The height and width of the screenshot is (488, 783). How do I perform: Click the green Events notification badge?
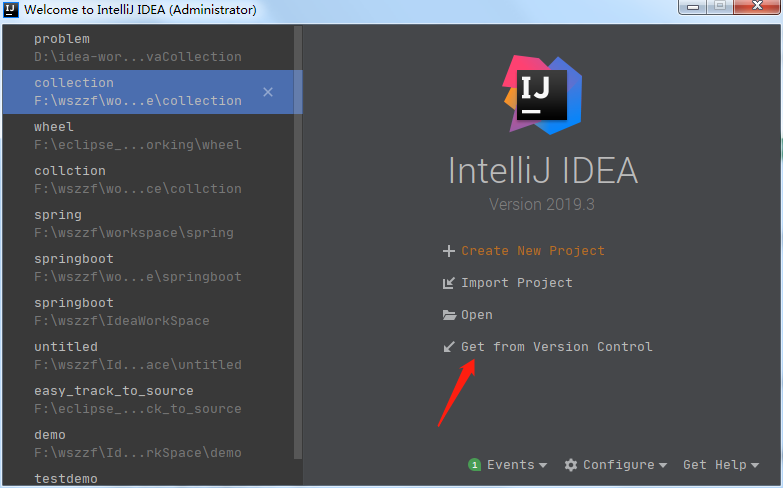475,465
